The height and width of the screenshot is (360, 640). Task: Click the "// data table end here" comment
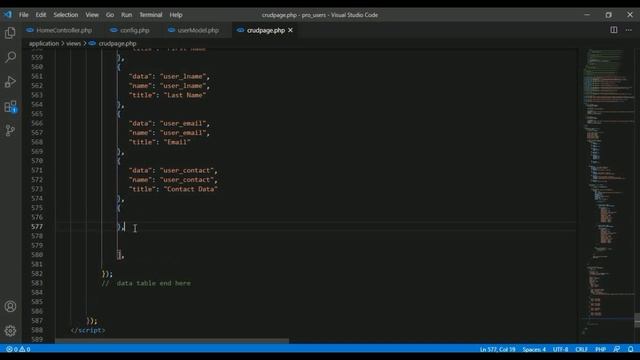point(146,283)
